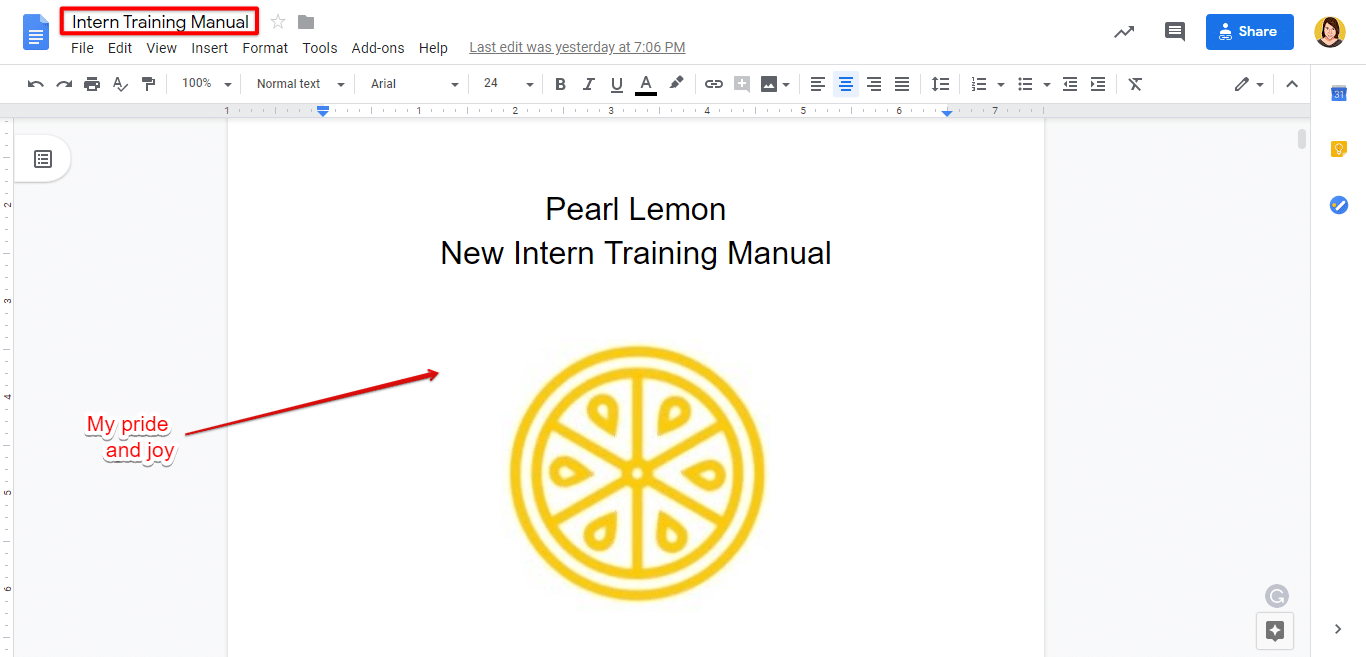Decrease indent

point(1070,84)
